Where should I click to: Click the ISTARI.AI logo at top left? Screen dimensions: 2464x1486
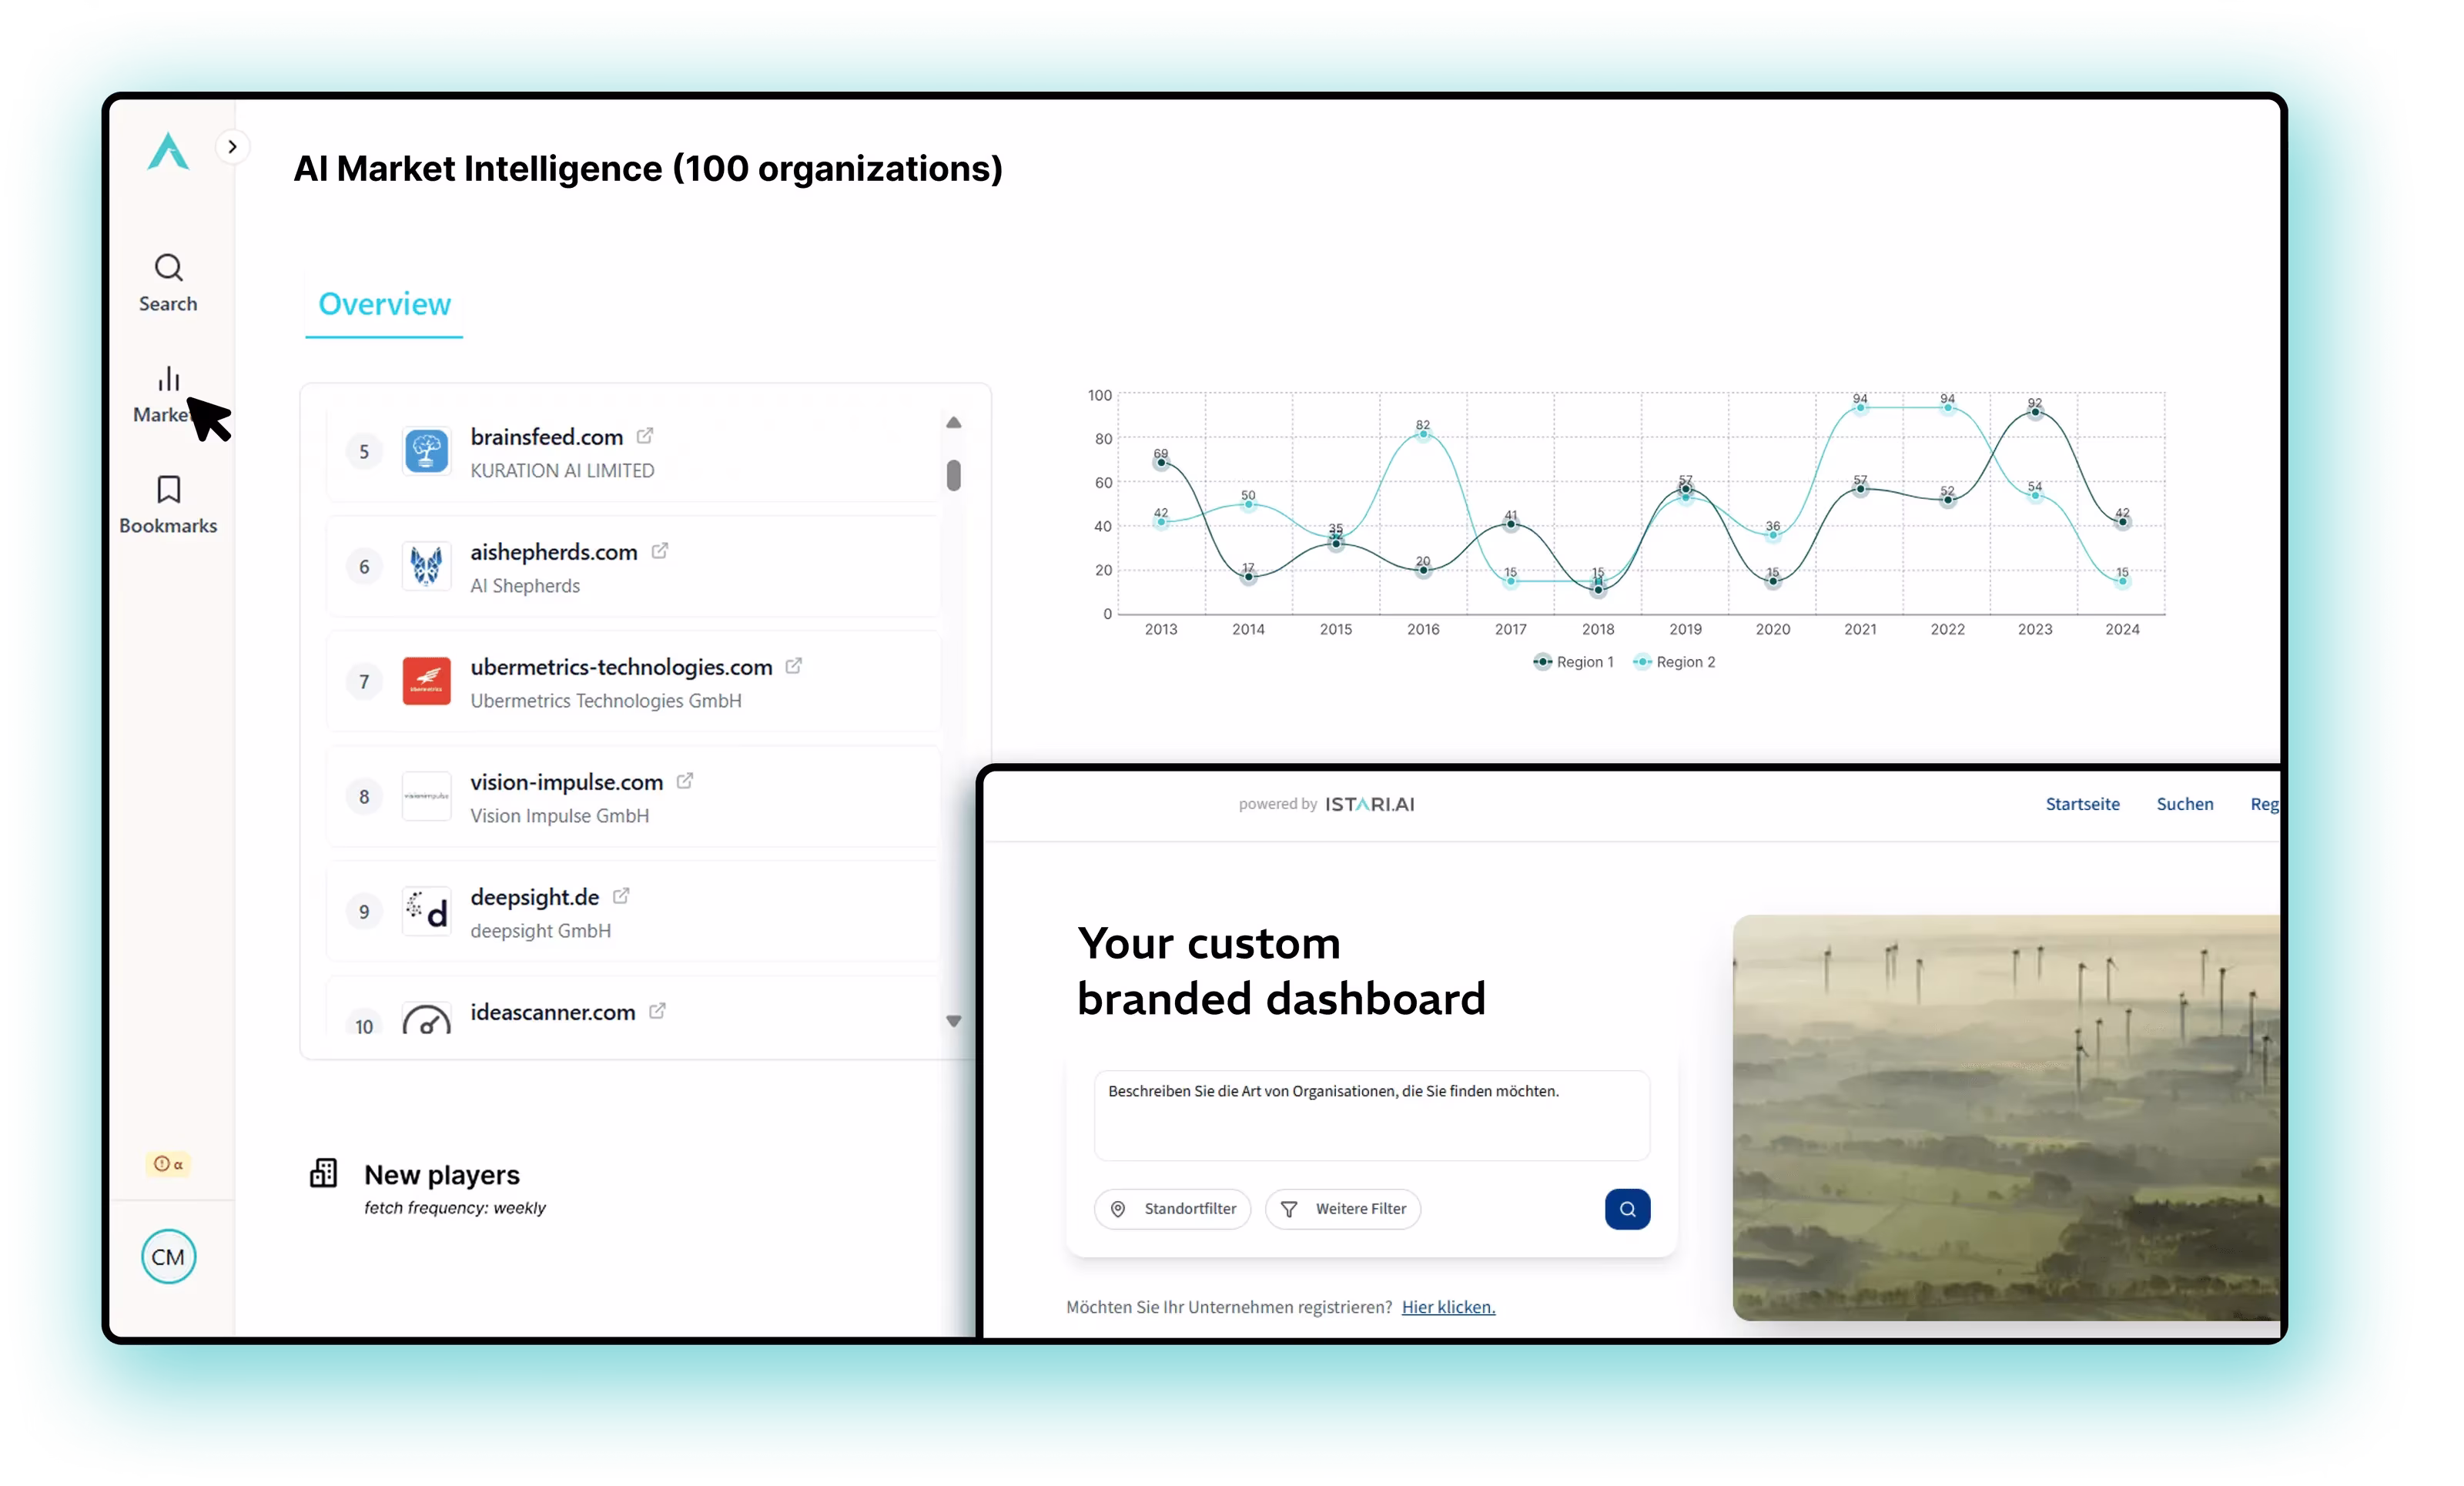click(167, 152)
